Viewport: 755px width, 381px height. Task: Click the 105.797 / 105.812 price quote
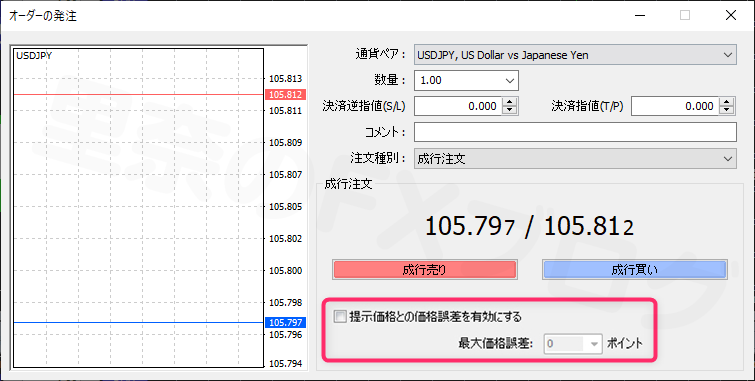pyautogui.click(x=529, y=227)
